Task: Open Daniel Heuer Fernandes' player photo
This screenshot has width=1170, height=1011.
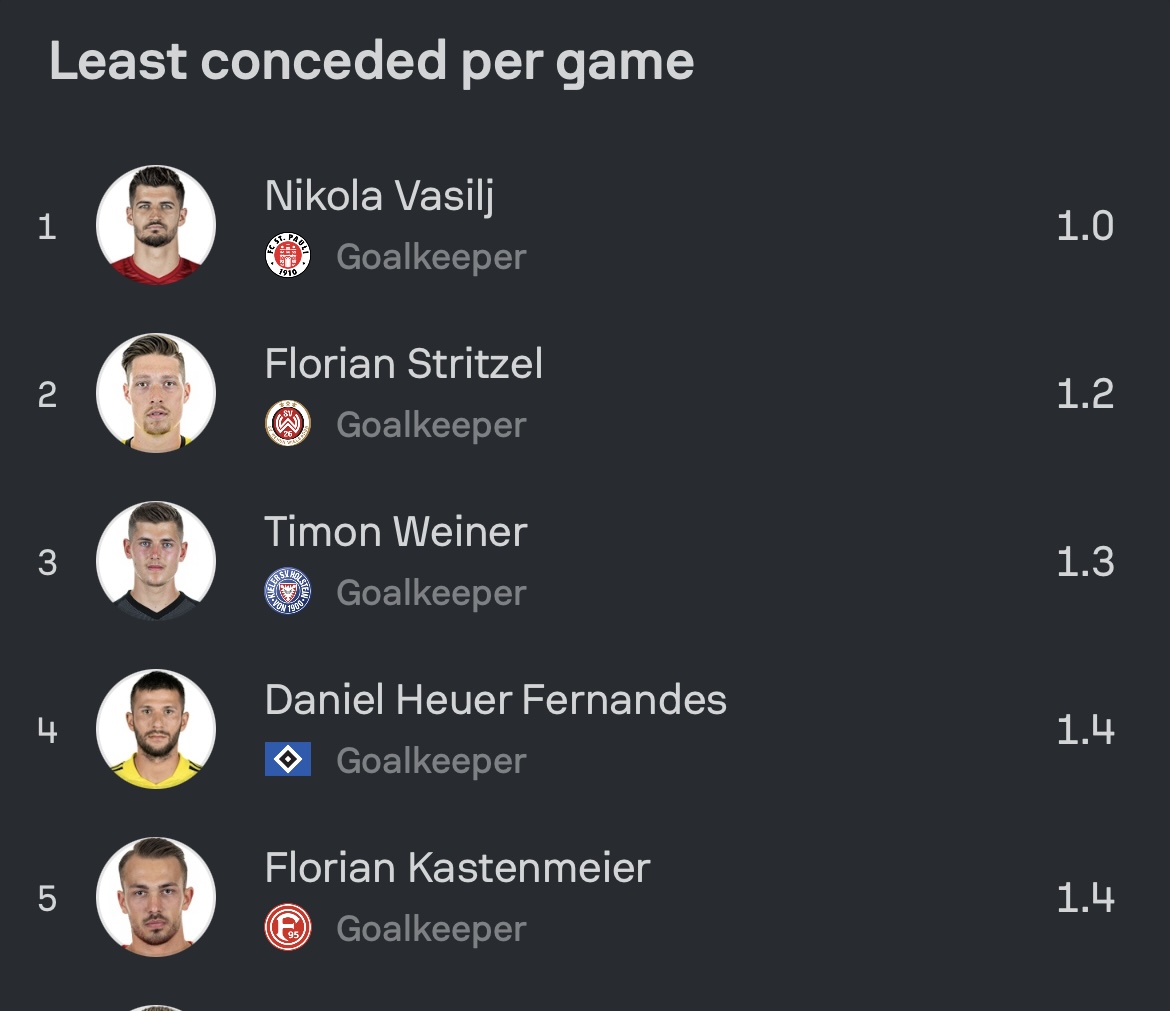Action: click(x=156, y=729)
